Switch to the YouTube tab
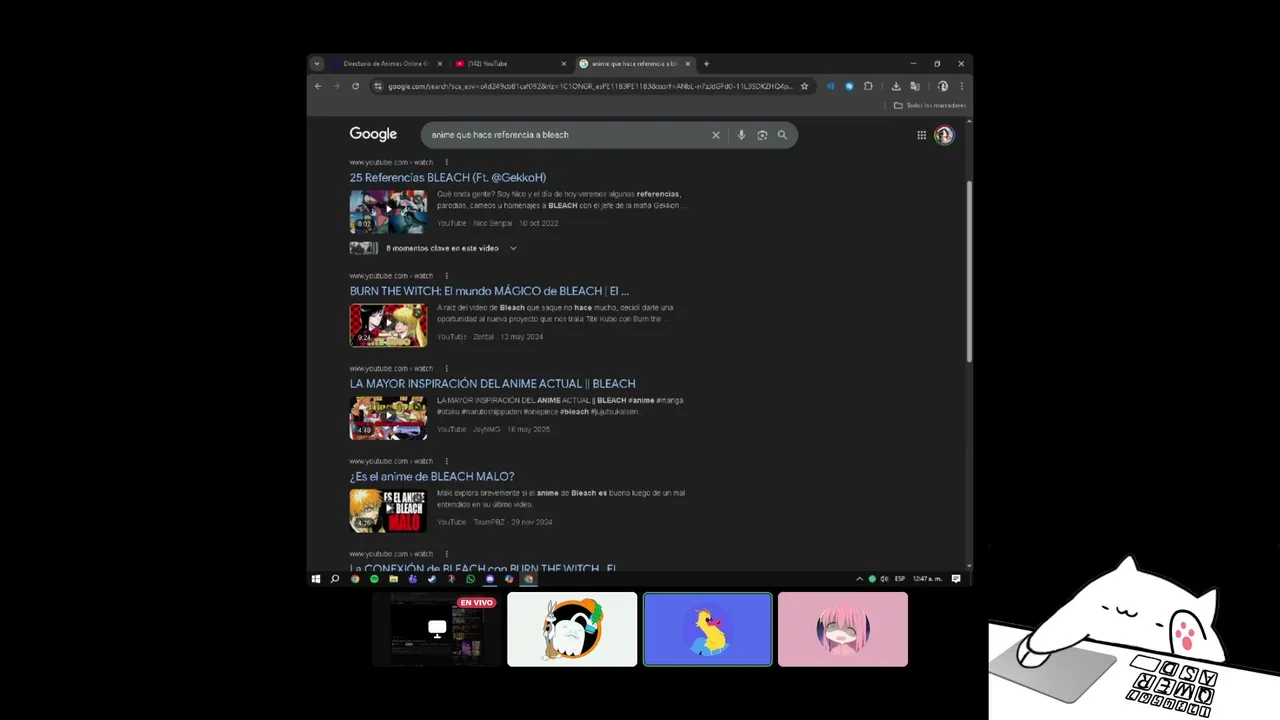The height and width of the screenshot is (720, 1280). point(510,64)
